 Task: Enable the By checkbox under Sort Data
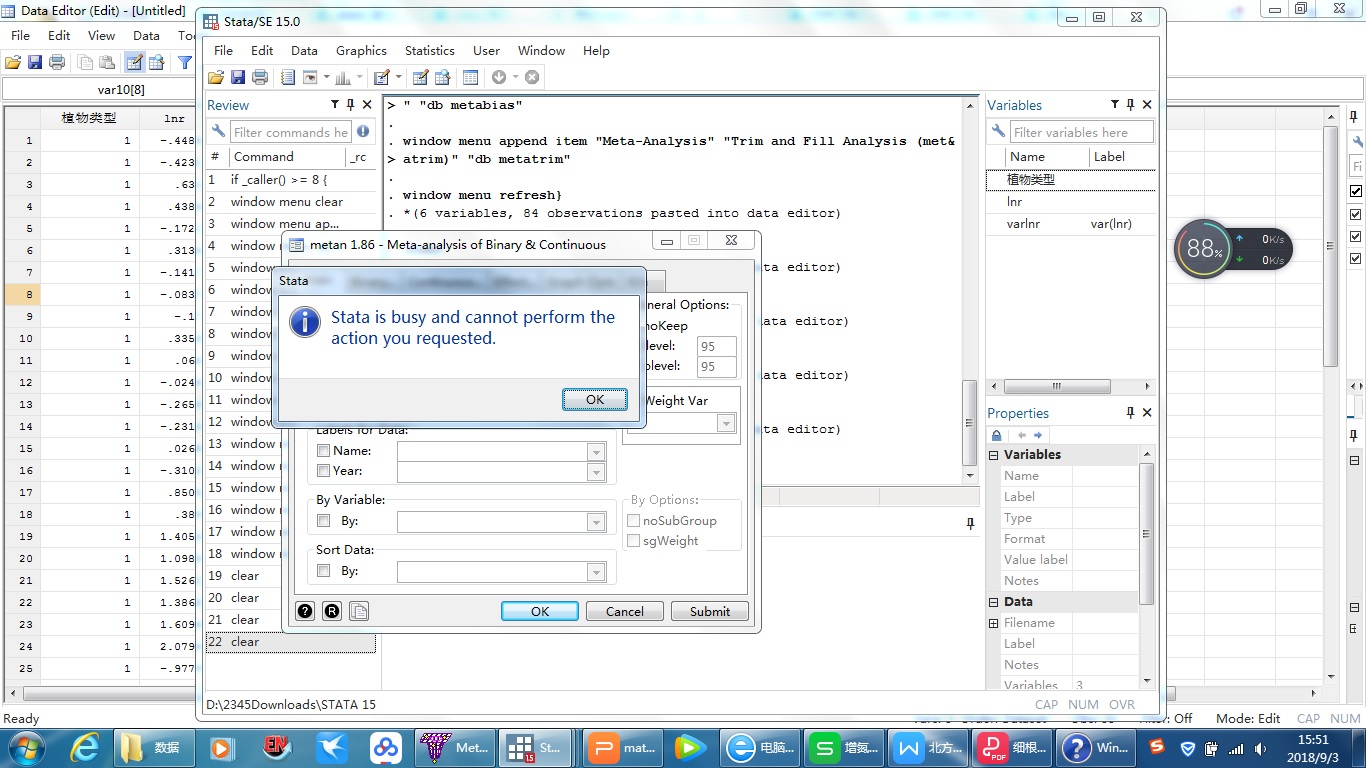point(323,571)
